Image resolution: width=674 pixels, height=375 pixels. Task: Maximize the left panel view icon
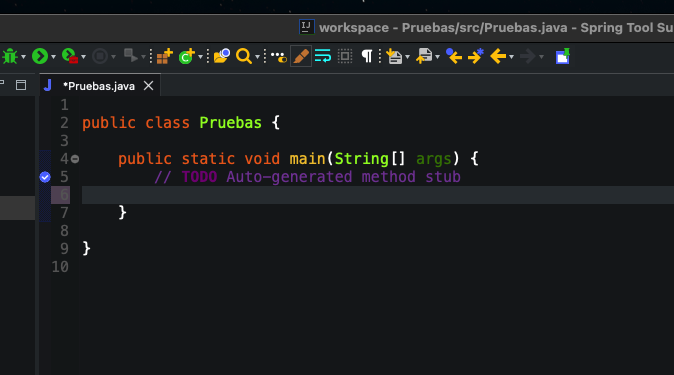(x=21, y=85)
